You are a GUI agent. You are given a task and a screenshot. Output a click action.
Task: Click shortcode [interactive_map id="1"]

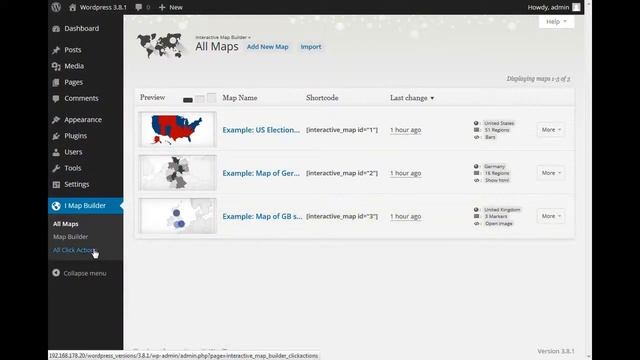(342, 130)
